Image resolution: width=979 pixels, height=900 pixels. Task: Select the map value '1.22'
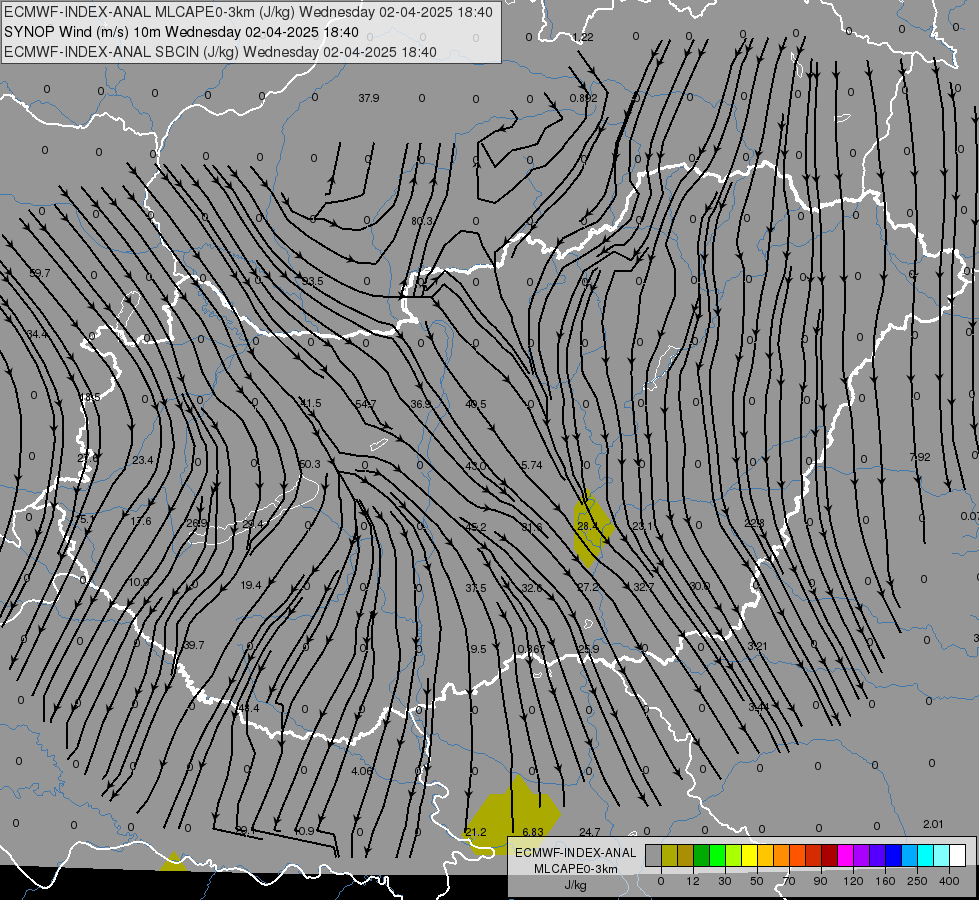583,37
